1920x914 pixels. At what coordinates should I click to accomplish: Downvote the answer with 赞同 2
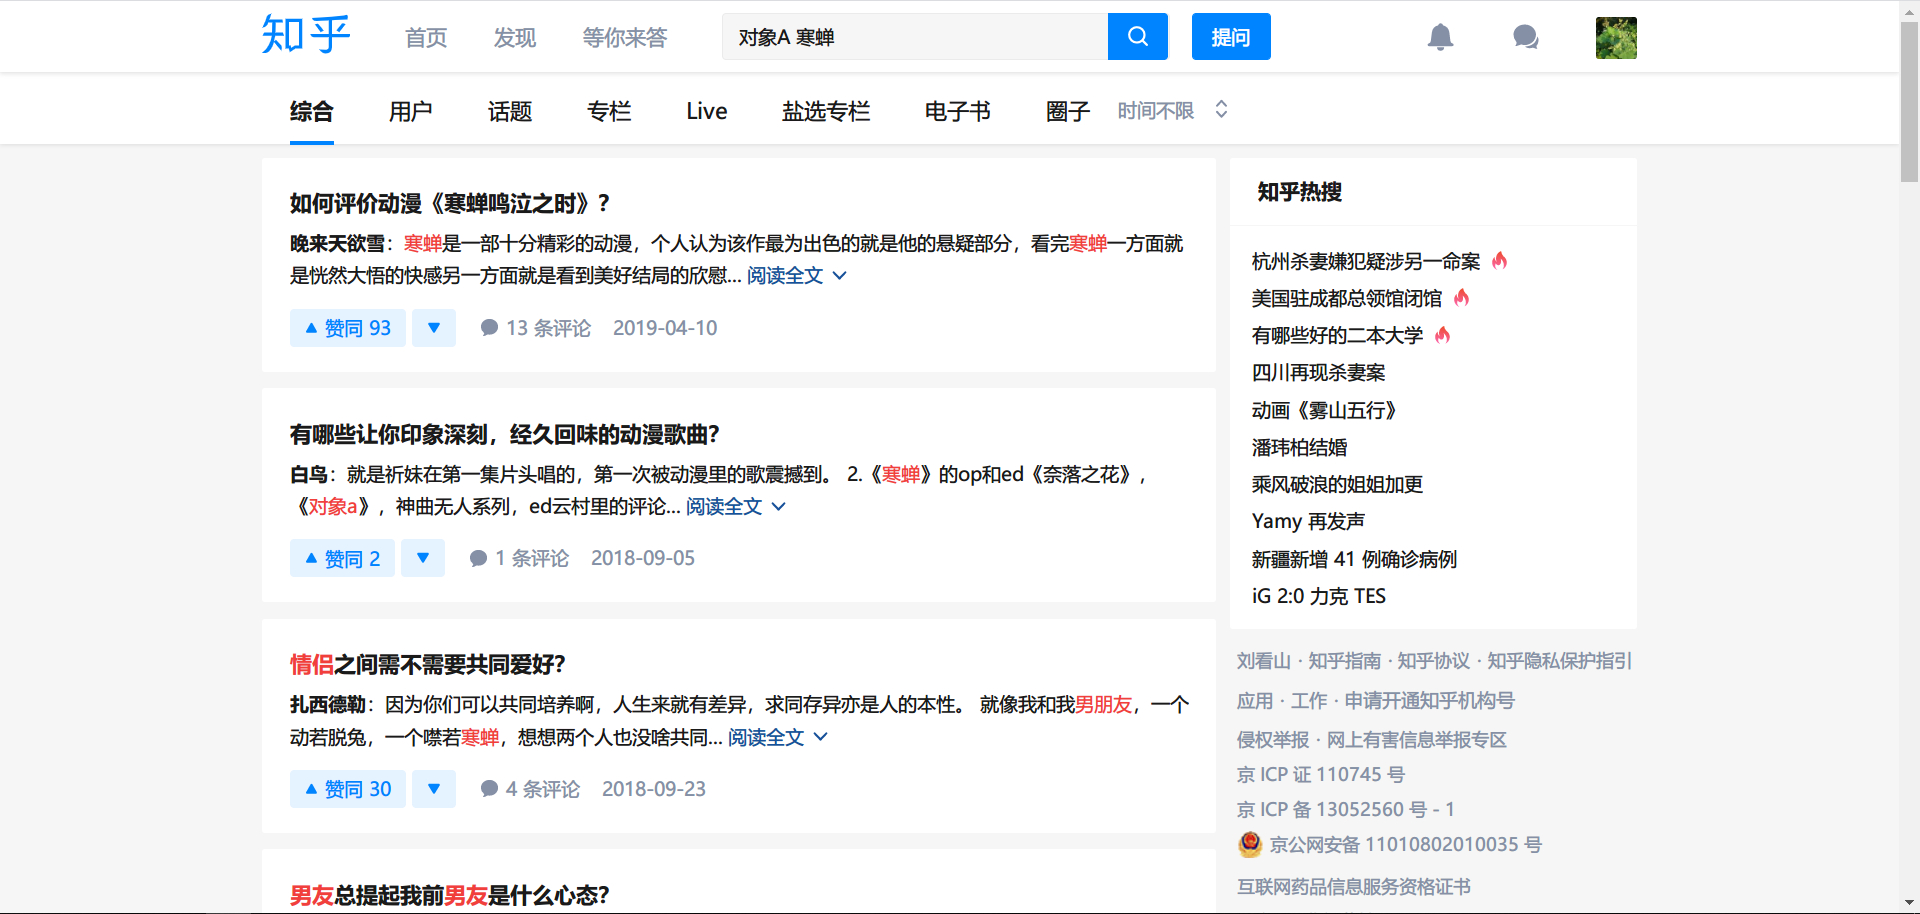(x=423, y=558)
